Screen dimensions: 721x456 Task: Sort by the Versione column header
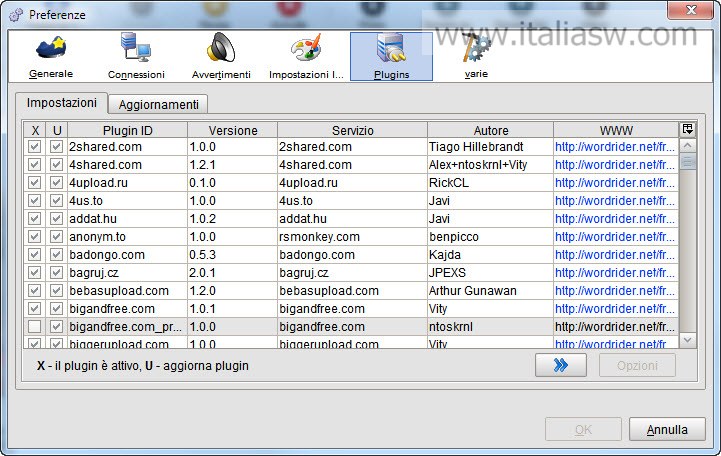[x=233, y=130]
